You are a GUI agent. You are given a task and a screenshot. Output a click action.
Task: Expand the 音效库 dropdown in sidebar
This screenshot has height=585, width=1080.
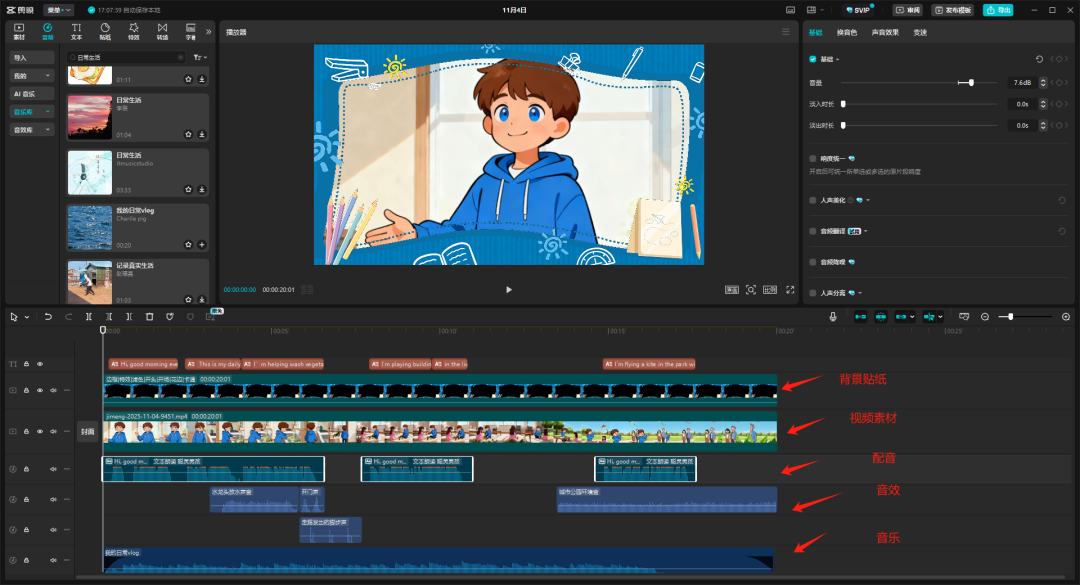point(32,129)
